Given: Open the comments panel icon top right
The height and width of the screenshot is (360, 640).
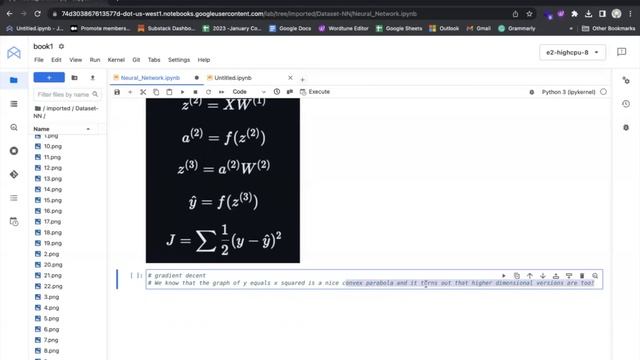Looking at the screenshot, I should pos(621,52).
